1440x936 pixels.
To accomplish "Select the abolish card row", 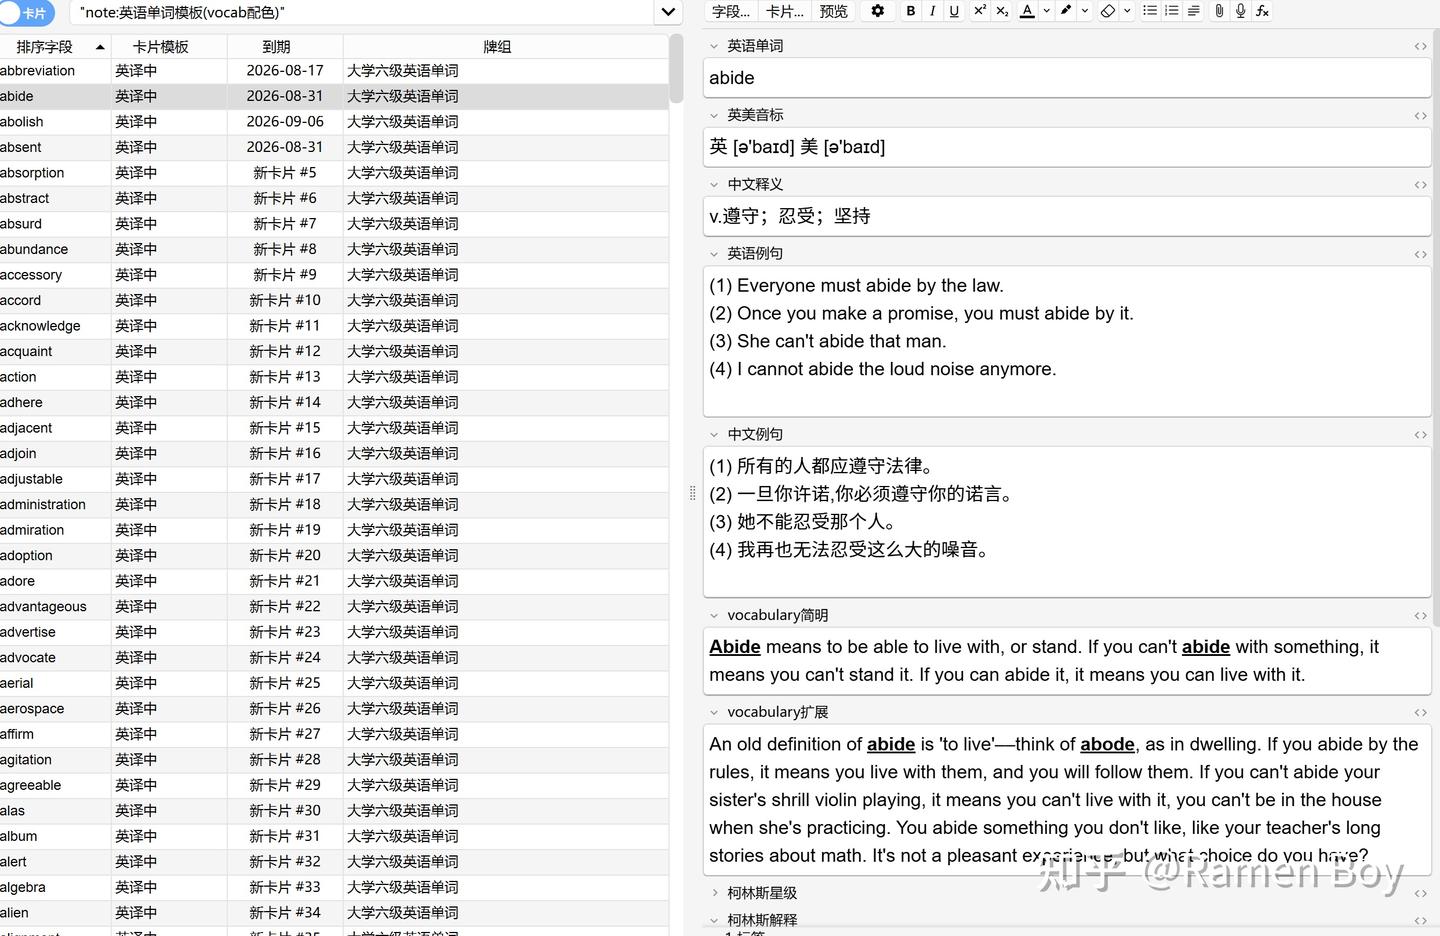I will tap(334, 122).
